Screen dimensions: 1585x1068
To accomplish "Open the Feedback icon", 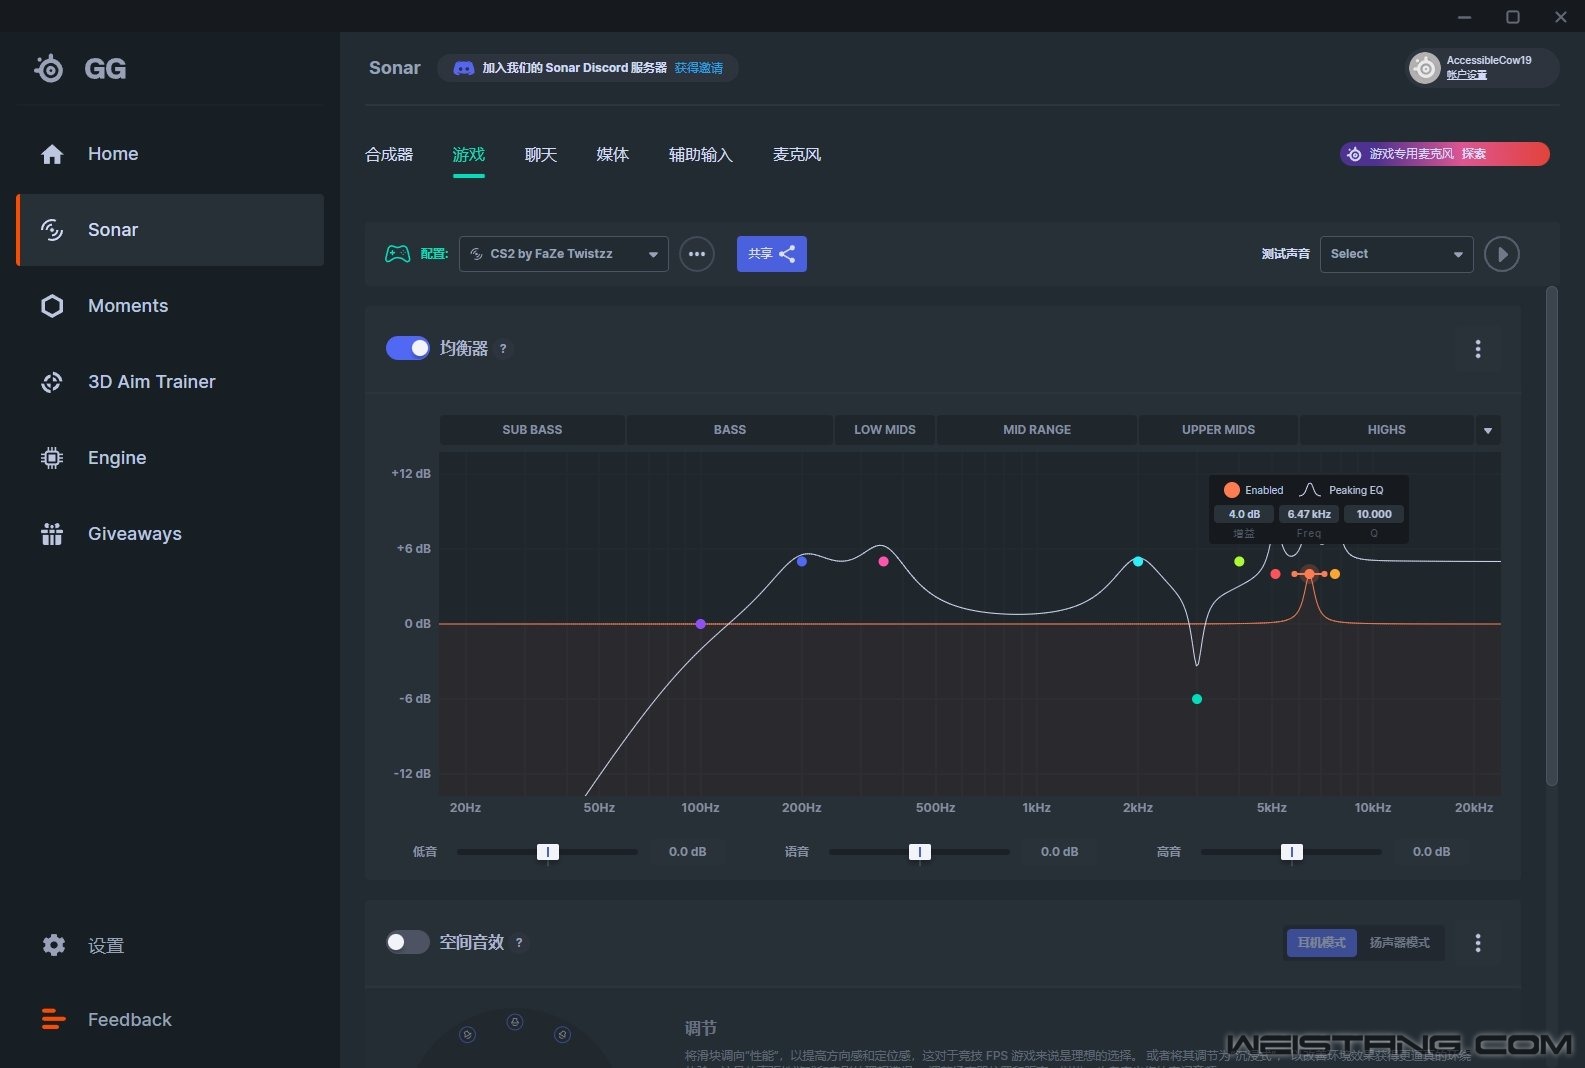I will 53,1019.
